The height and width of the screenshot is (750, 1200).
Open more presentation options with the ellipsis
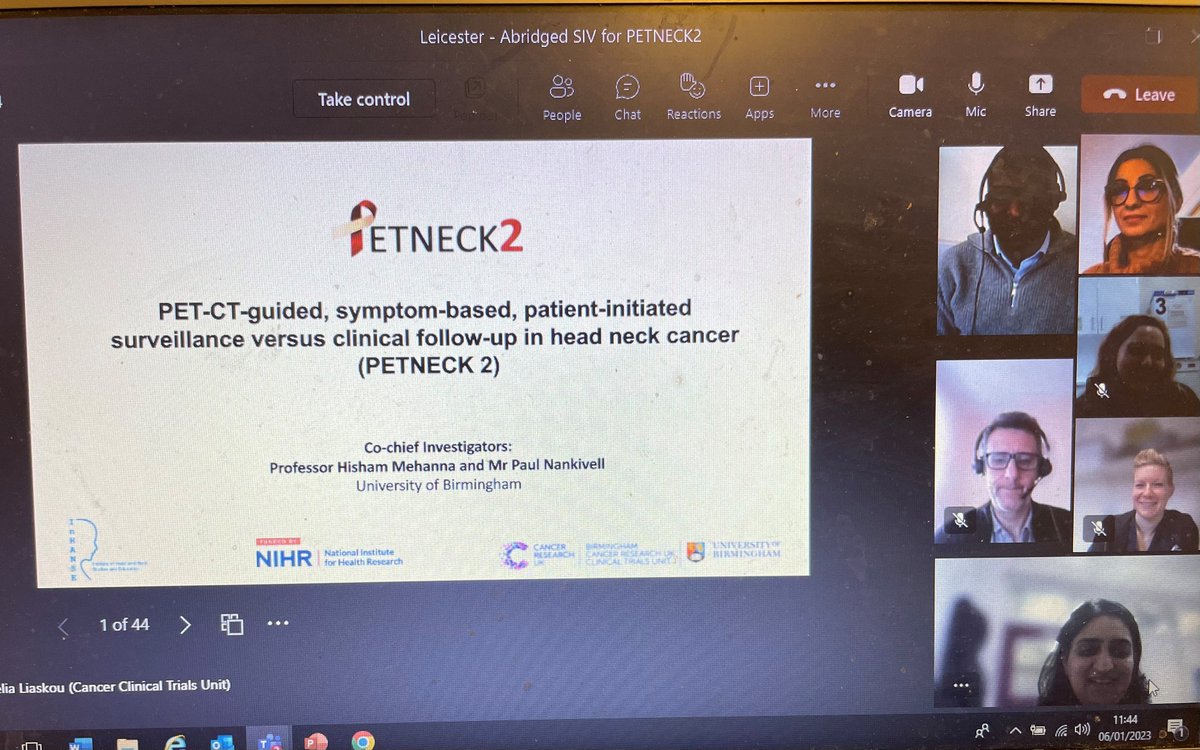pyautogui.click(x=278, y=623)
